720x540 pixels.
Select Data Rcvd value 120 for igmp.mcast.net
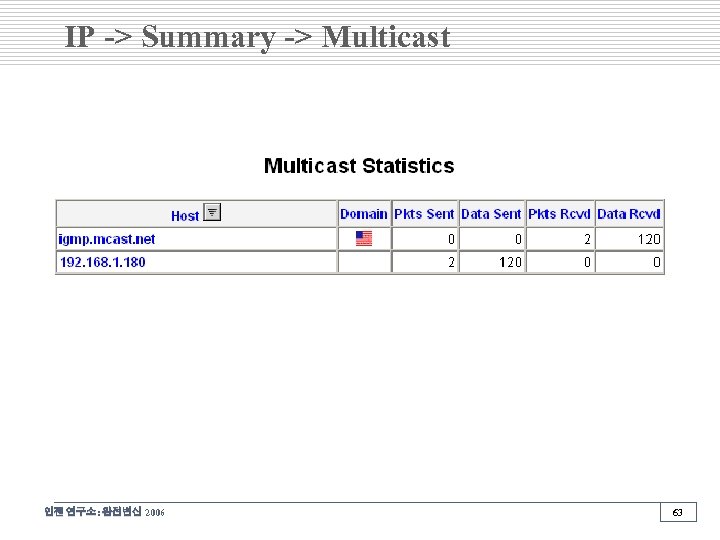[x=649, y=239]
